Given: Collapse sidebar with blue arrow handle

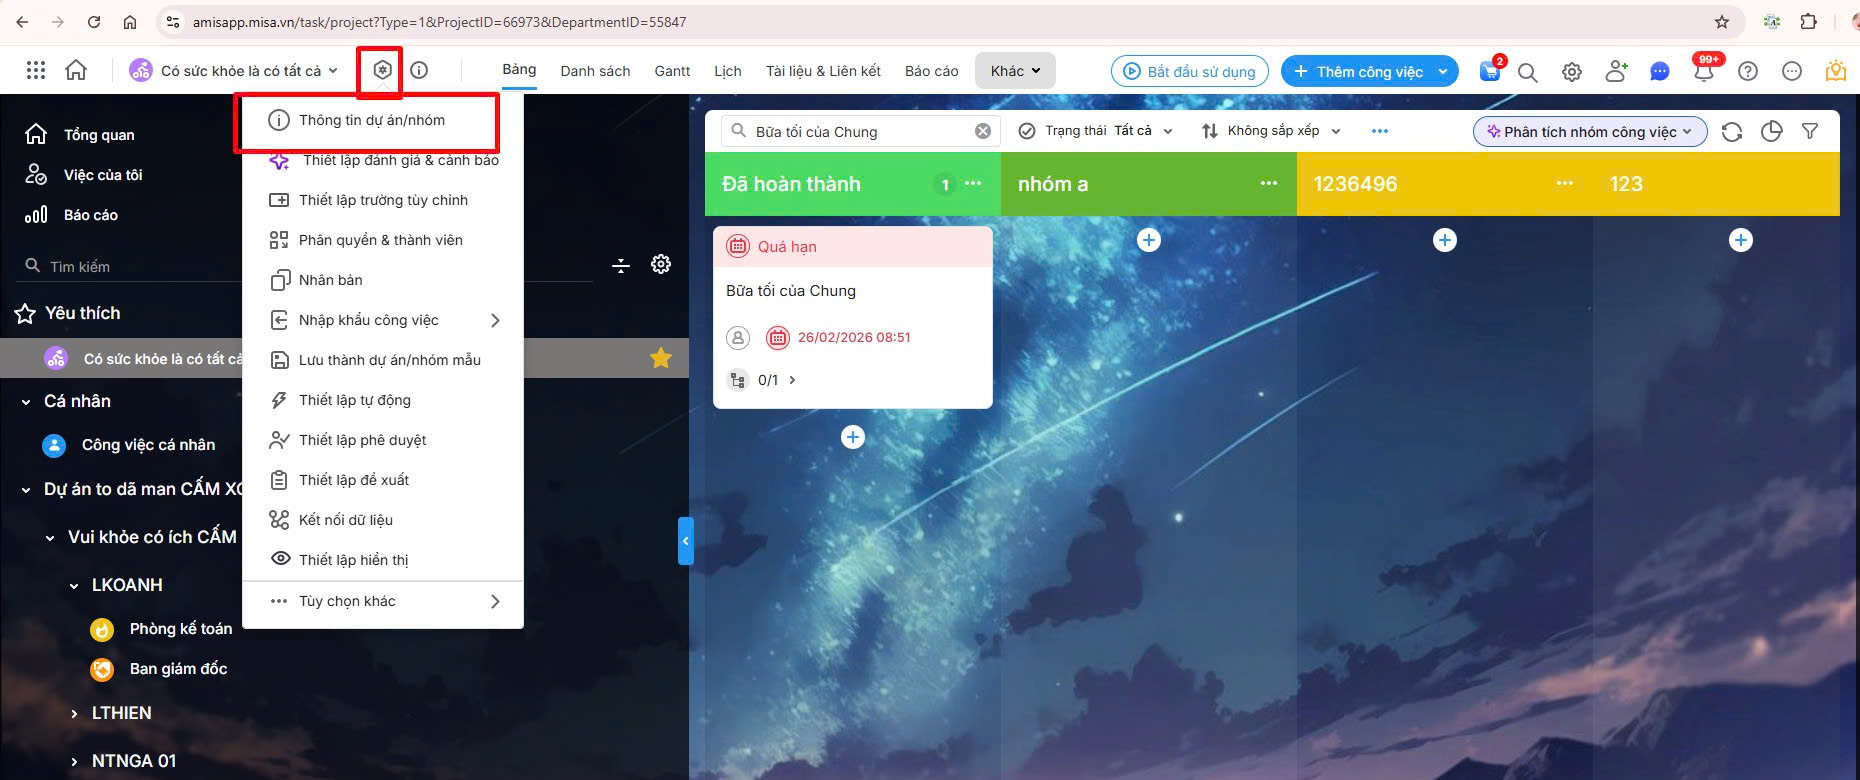Looking at the screenshot, I should point(685,541).
